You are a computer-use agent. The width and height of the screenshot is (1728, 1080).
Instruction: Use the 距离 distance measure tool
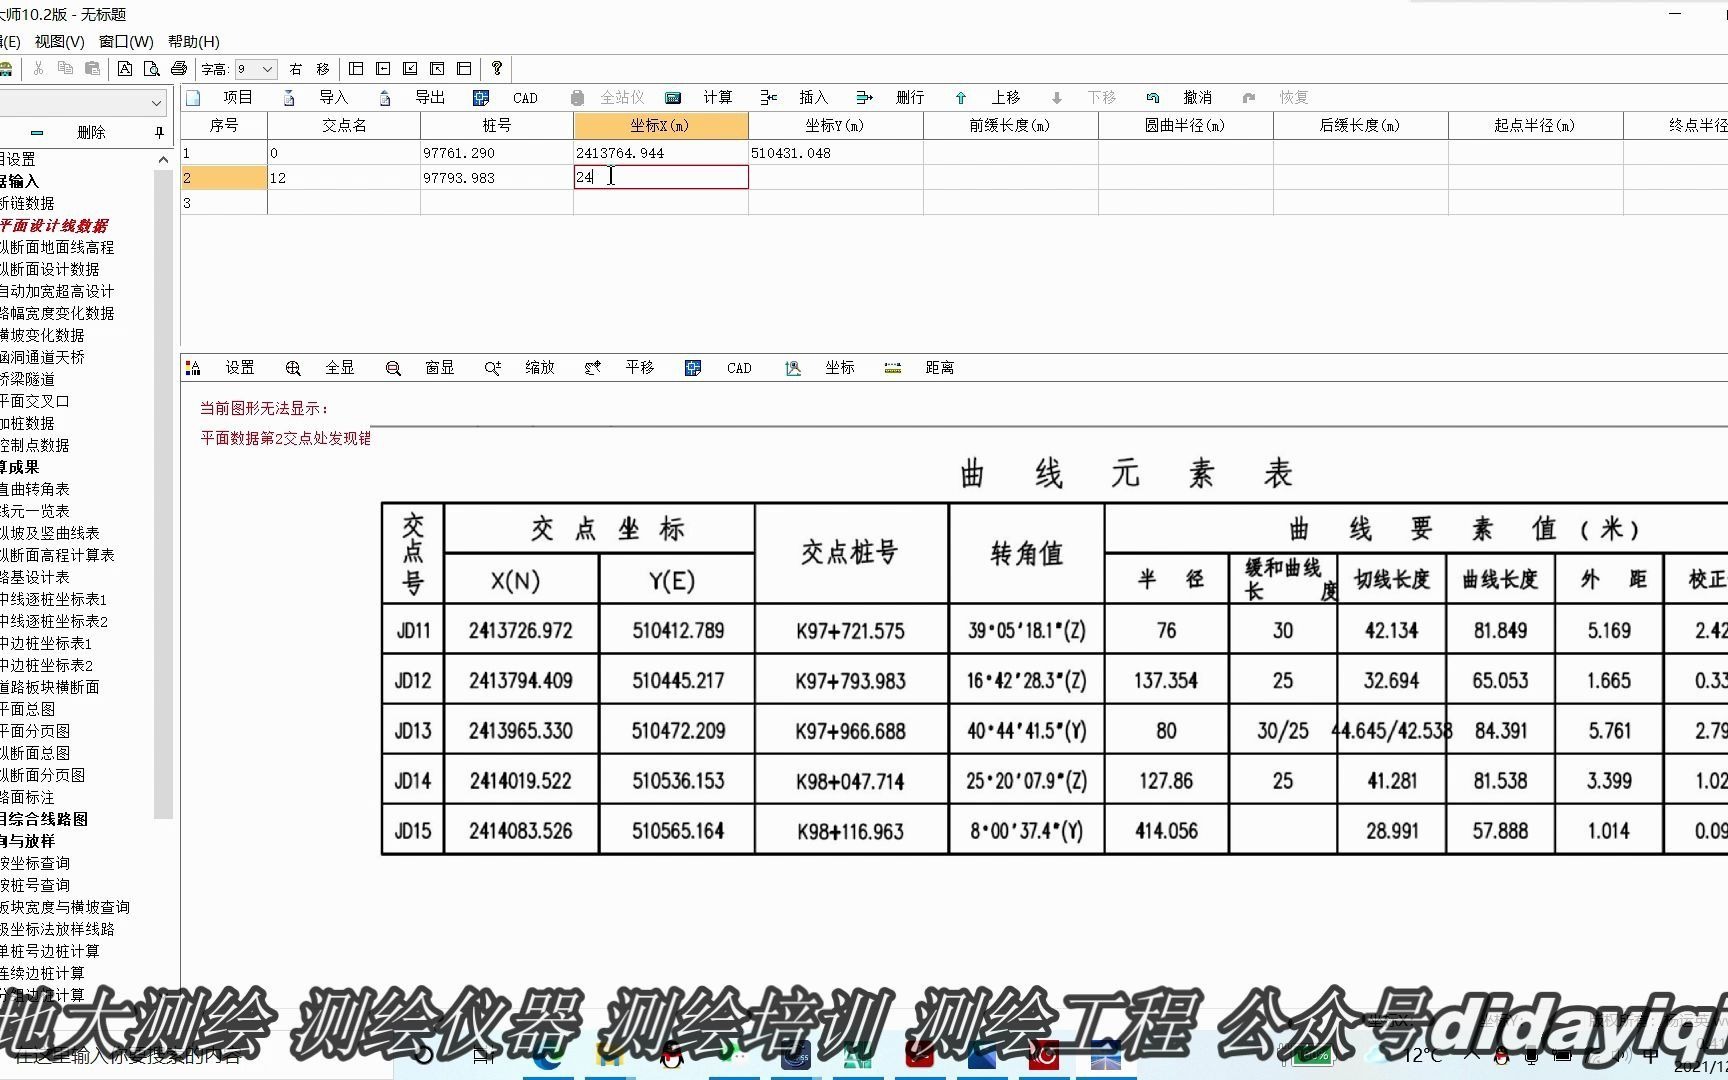(x=938, y=367)
